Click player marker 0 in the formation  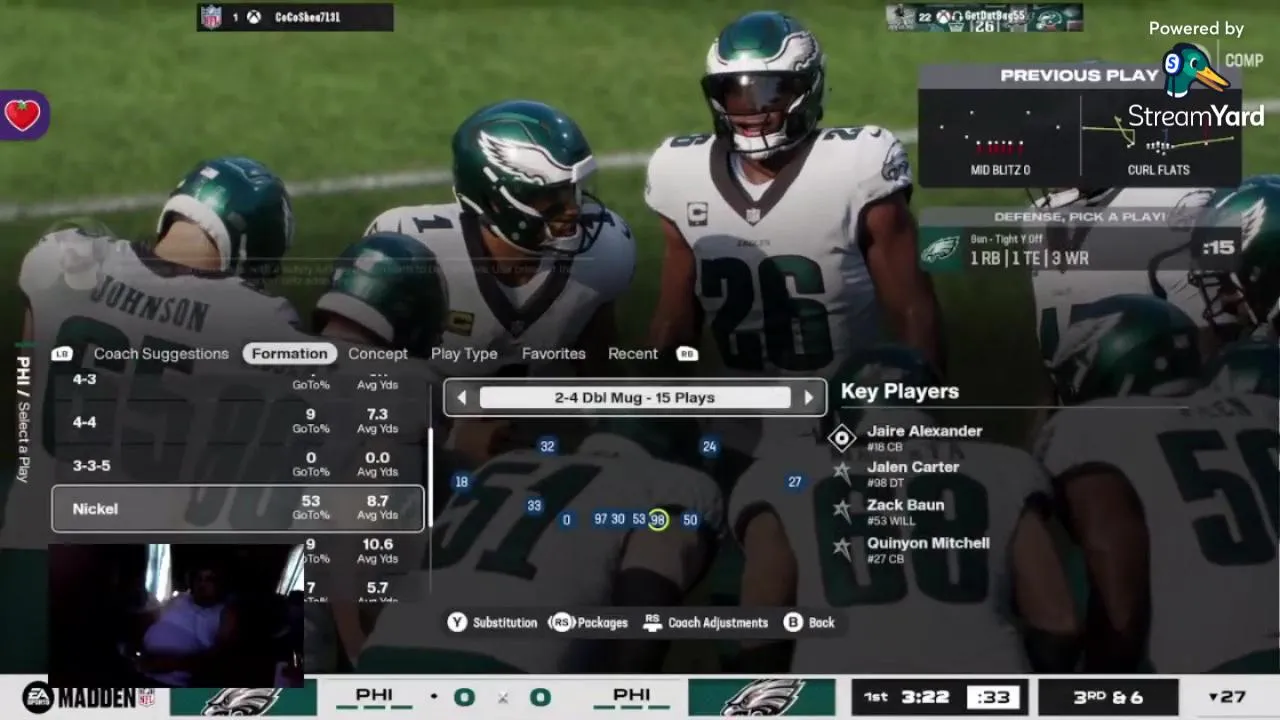567,520
